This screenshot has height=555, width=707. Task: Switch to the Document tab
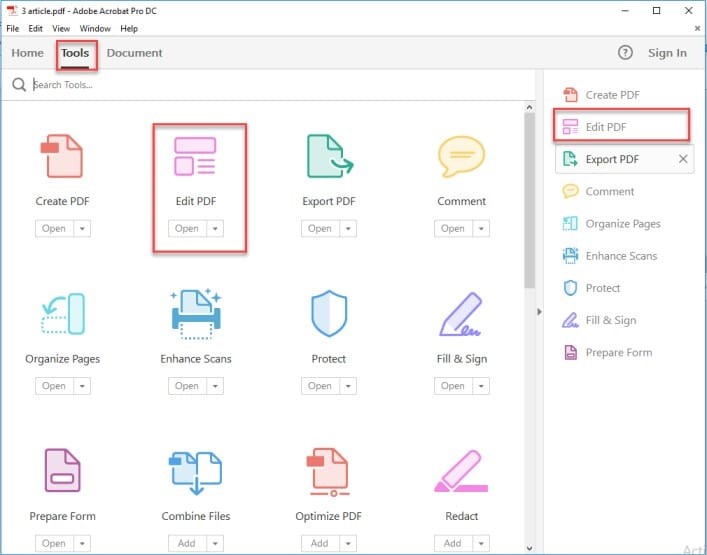point(134,53)
